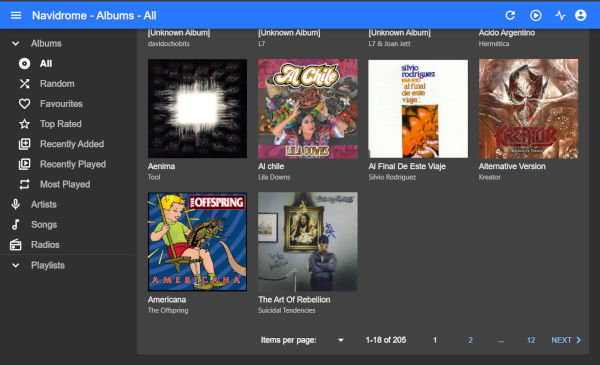The height and width of the screenshot is (365, 600).
Task: Click the Al chile title text
Action: tap(271, 166)
